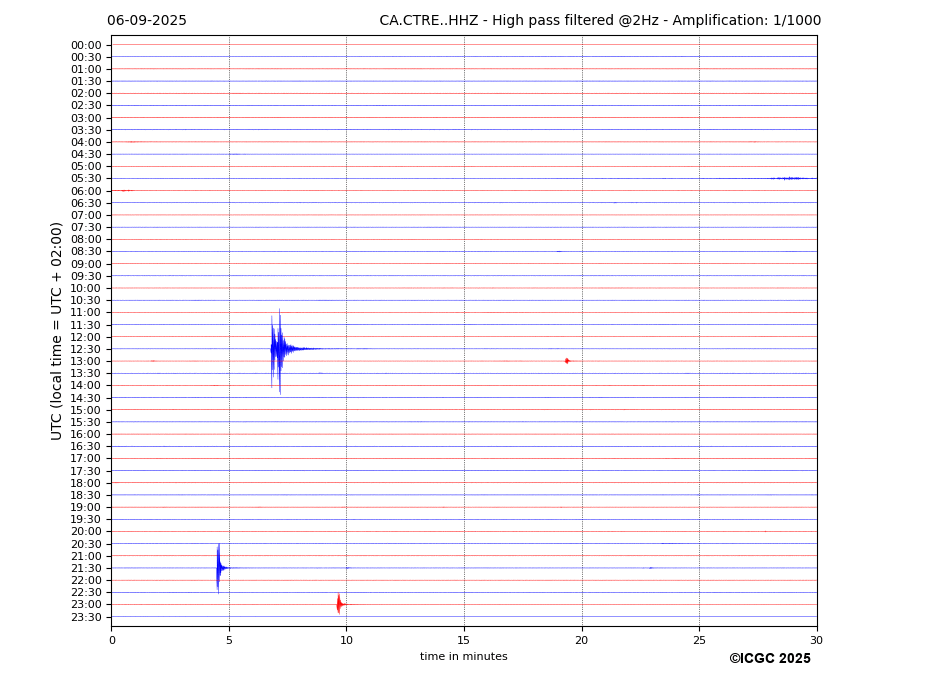Click the 10:00 time row label
The height and width of the screenshot is (696, 927).
coord(86,289)
